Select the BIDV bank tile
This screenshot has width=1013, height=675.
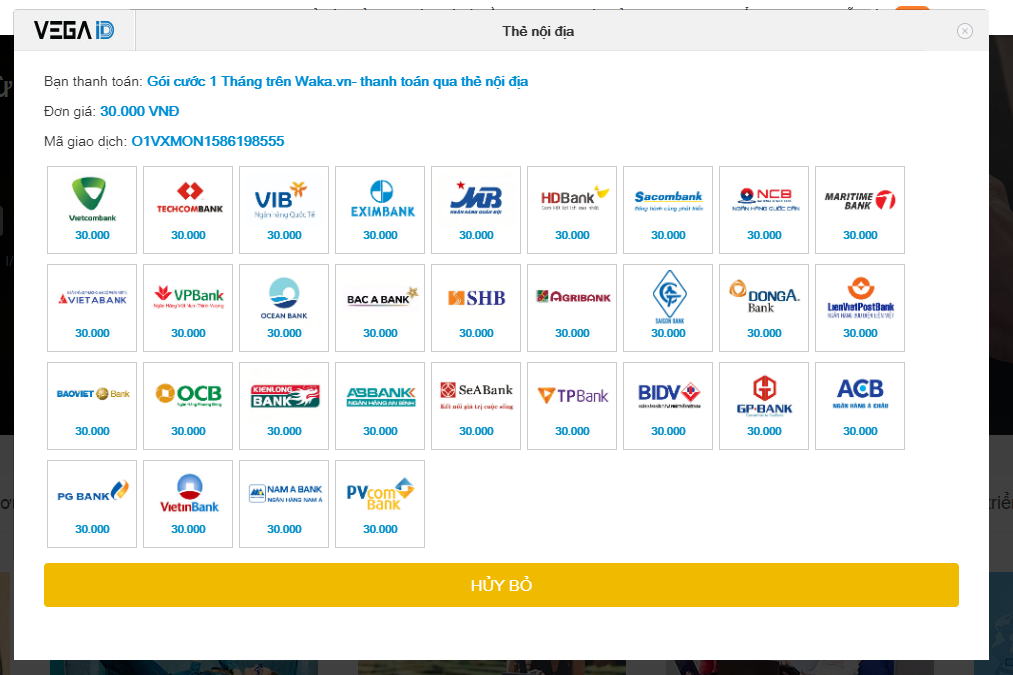coord(668,405)
